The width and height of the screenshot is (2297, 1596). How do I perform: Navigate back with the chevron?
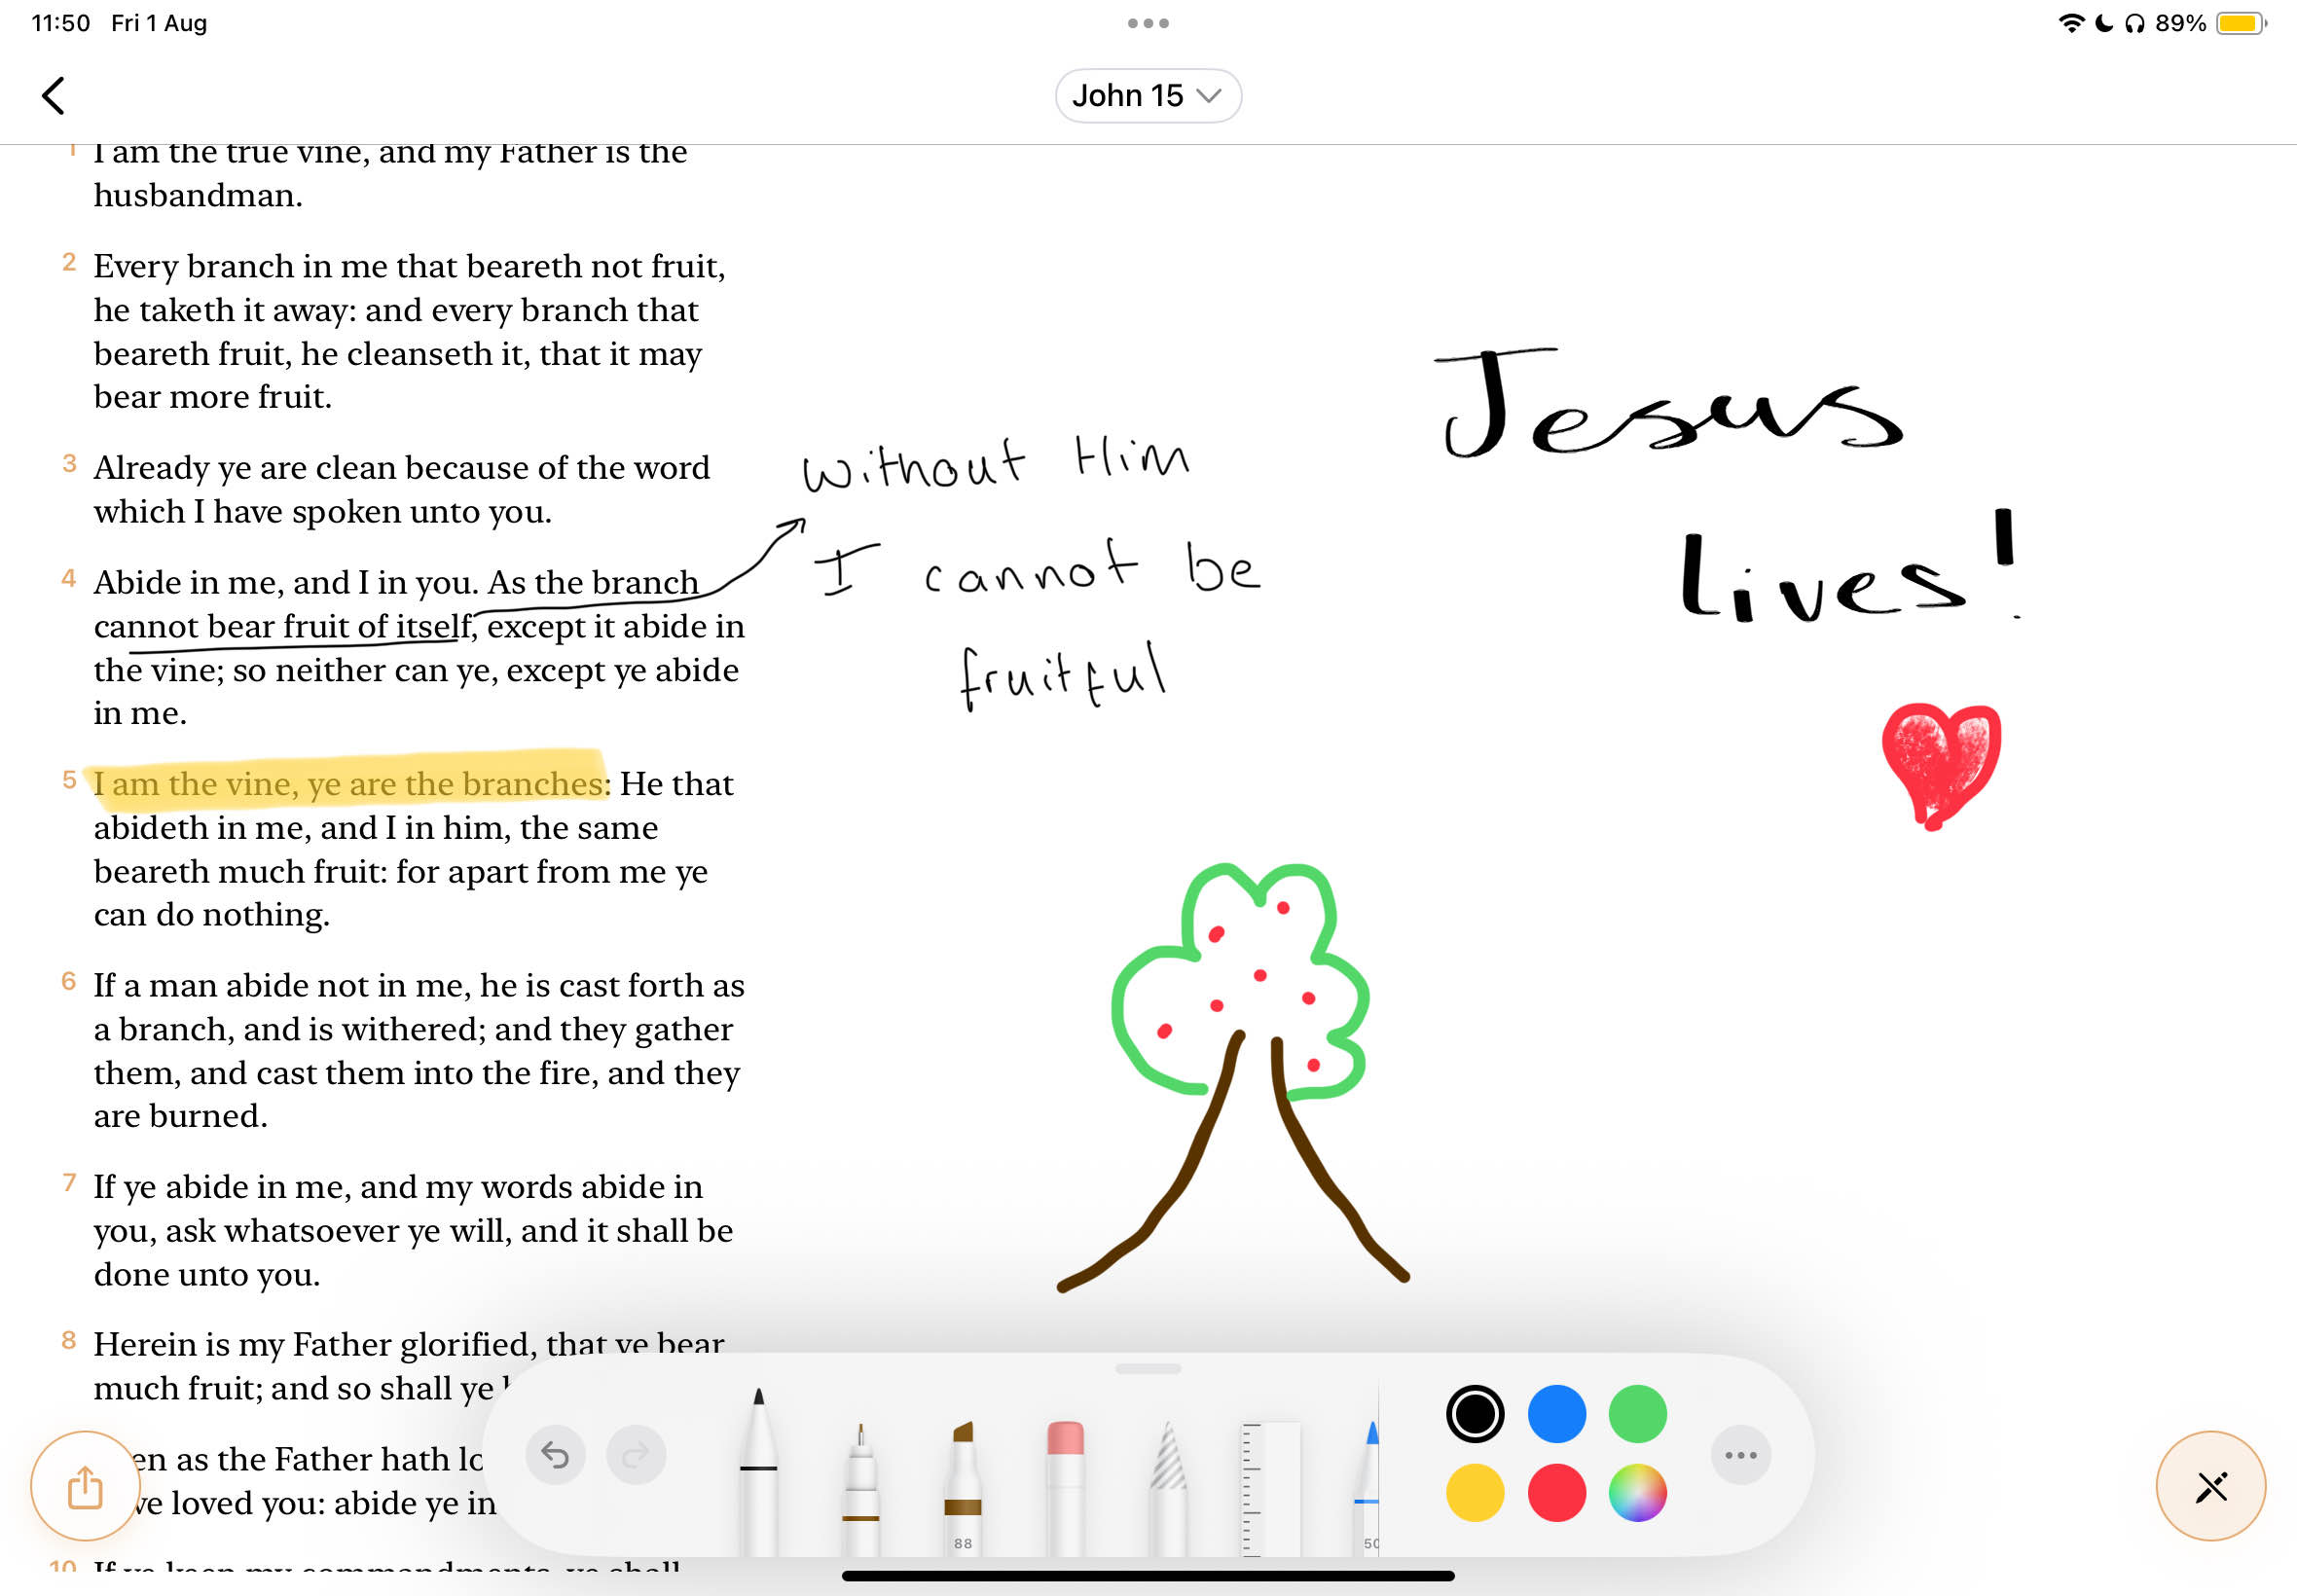point(53,96)
